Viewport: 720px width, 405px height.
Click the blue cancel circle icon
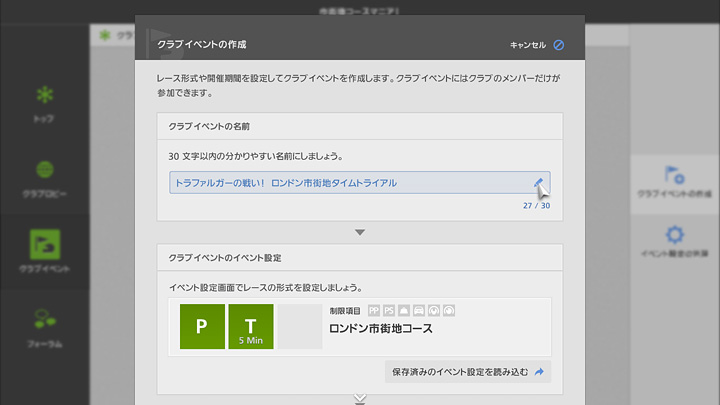coord(559,45)
